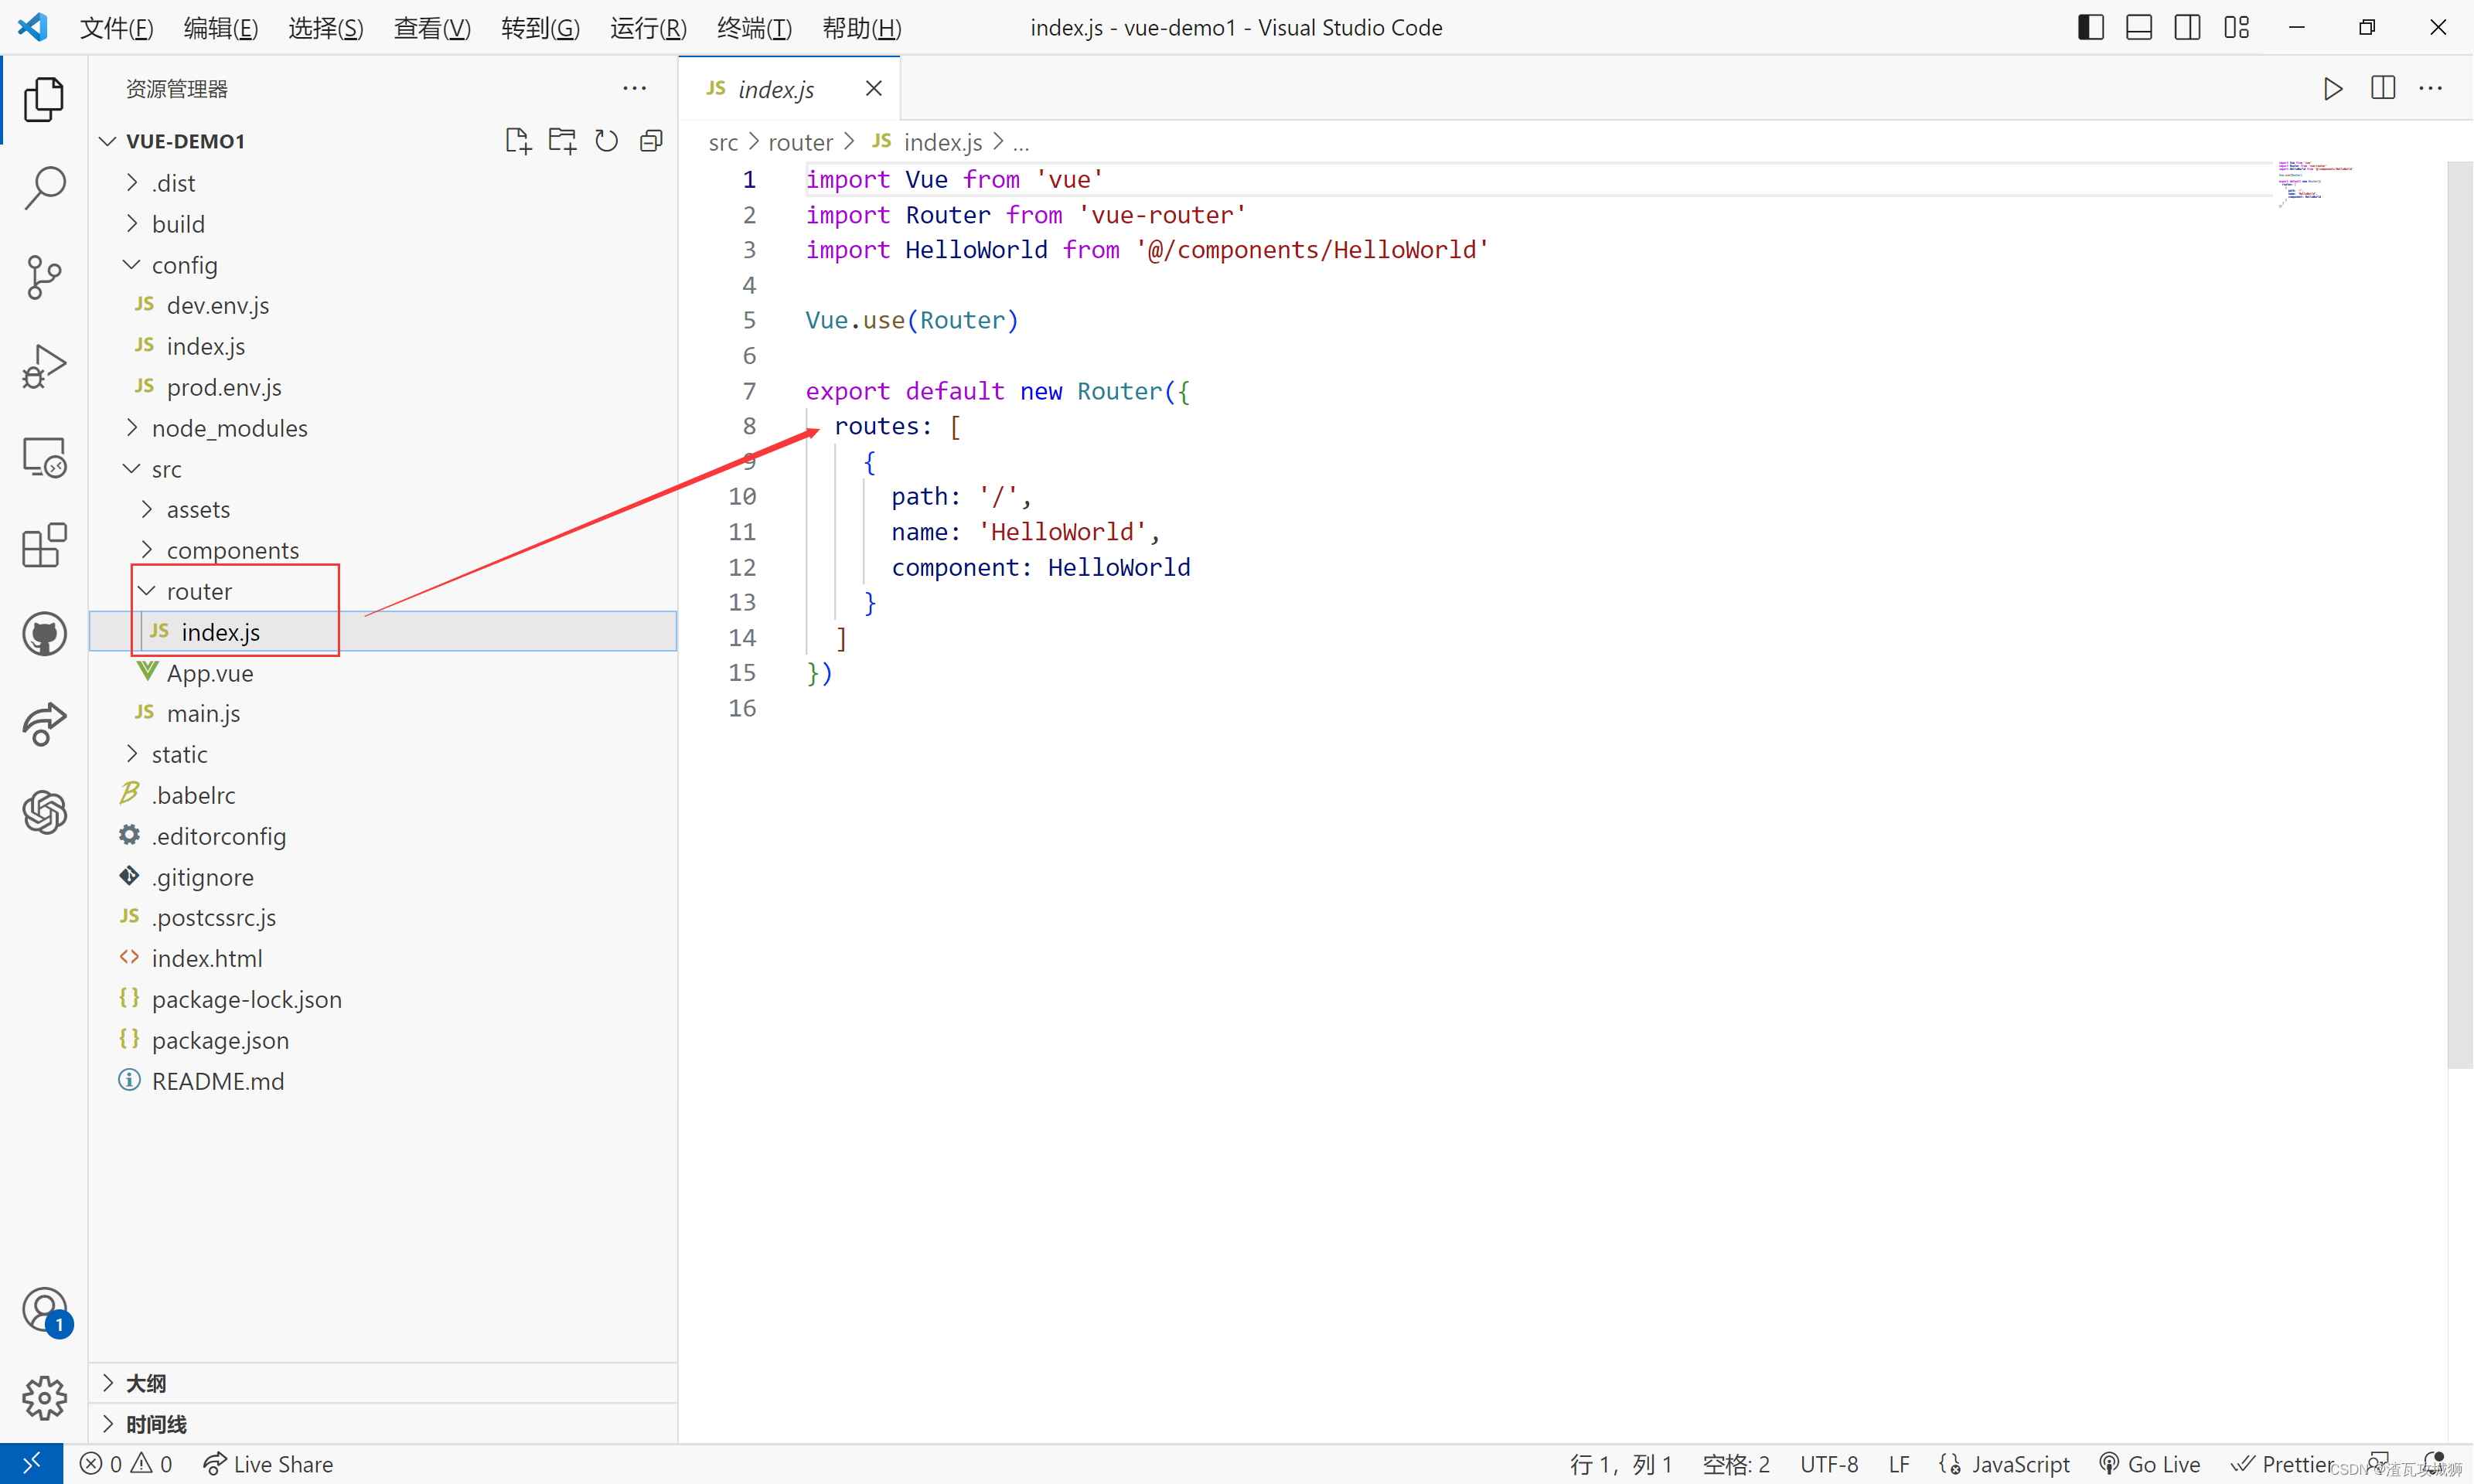Click the 行 1, 列 1 cursor position

[1620, 1464]
